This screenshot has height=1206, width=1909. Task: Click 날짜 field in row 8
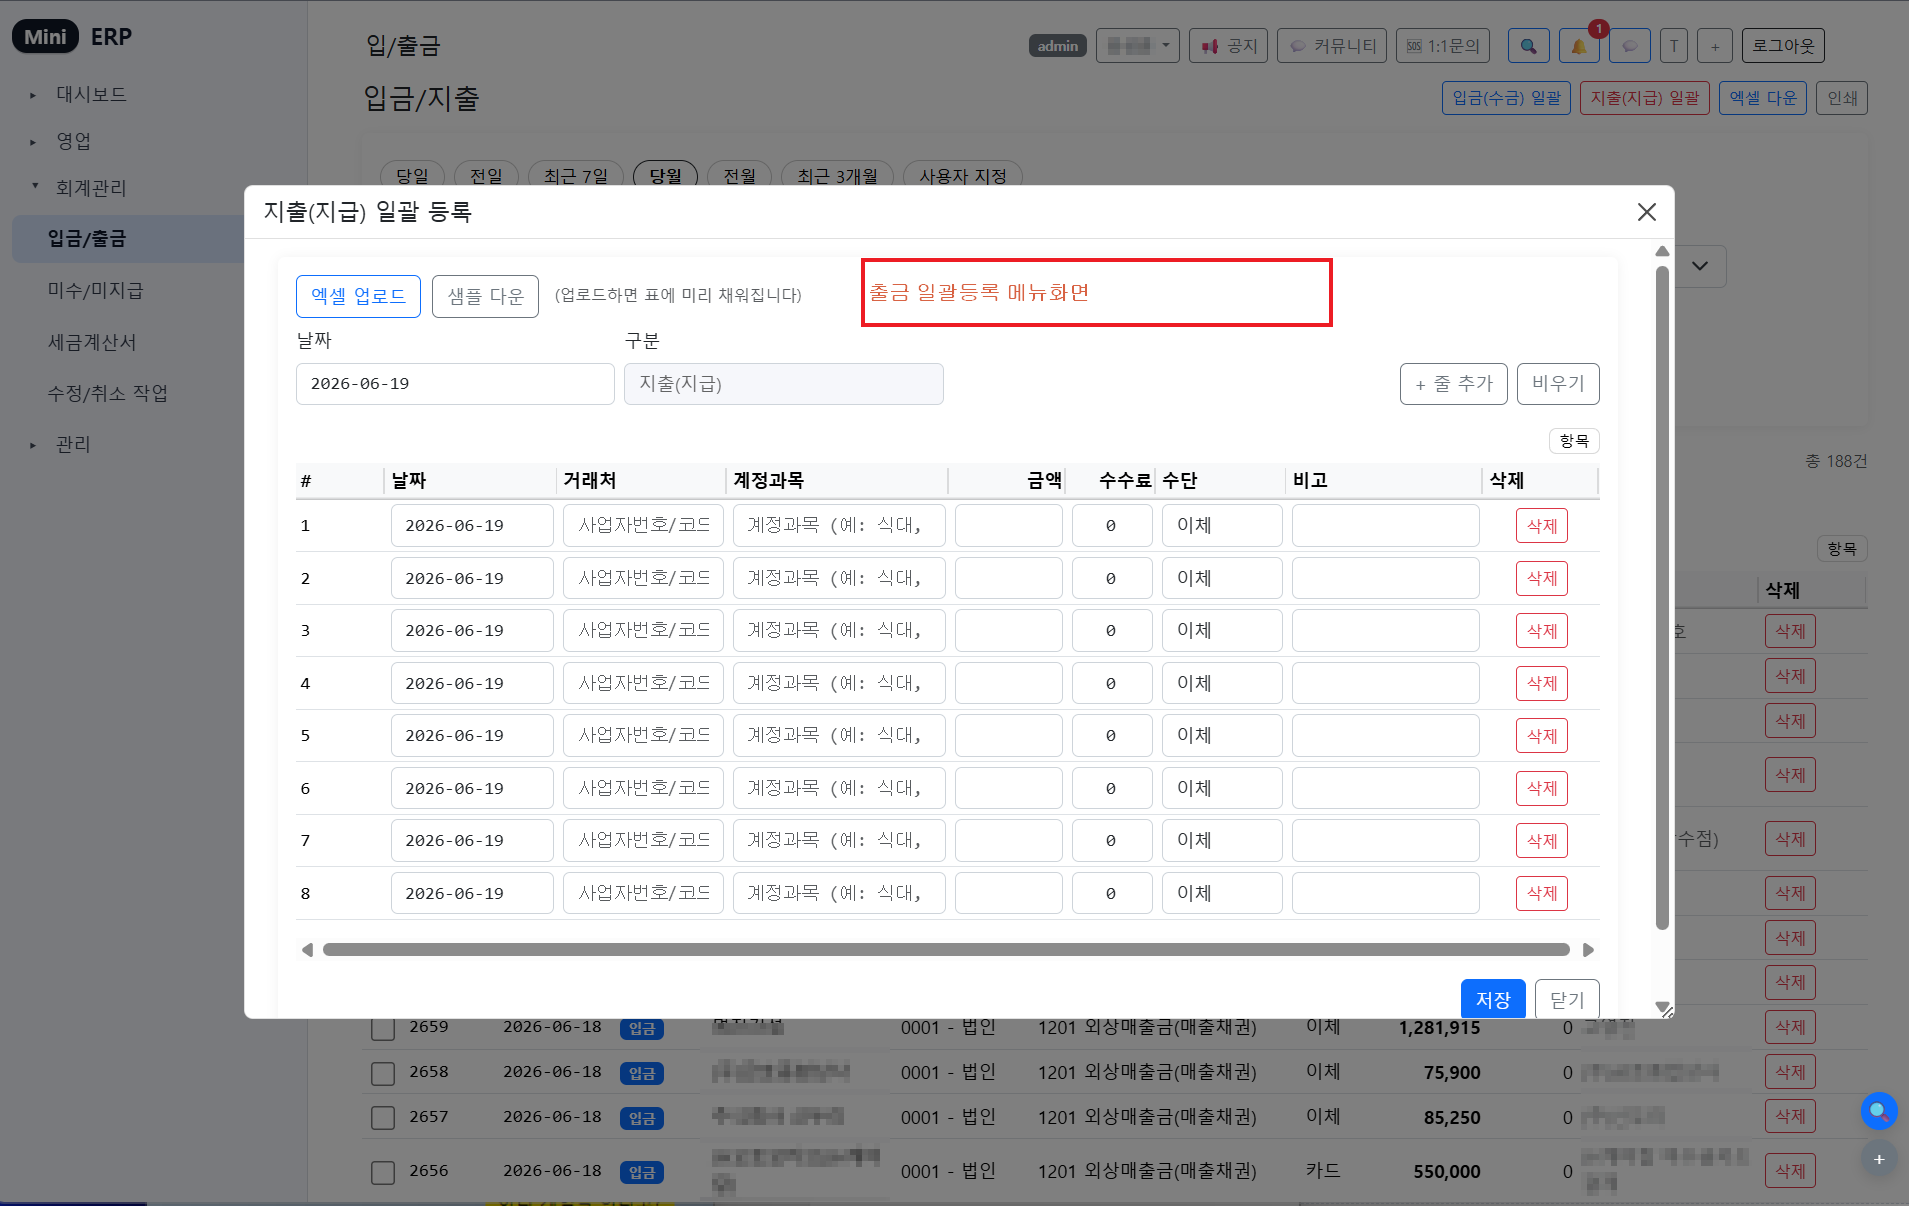tap(472, 894)
